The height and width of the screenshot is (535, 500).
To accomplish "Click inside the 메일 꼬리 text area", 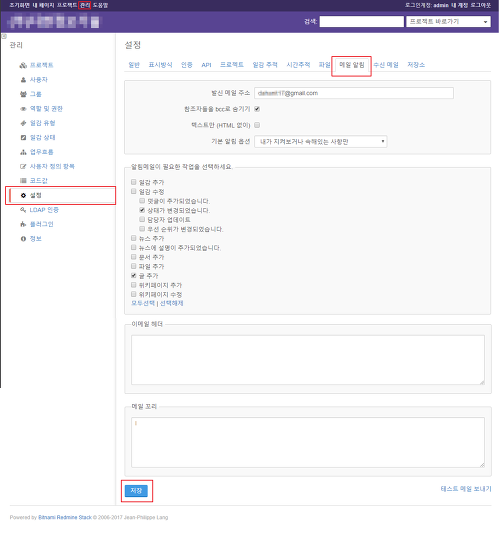I will click(x=308, y=443).
